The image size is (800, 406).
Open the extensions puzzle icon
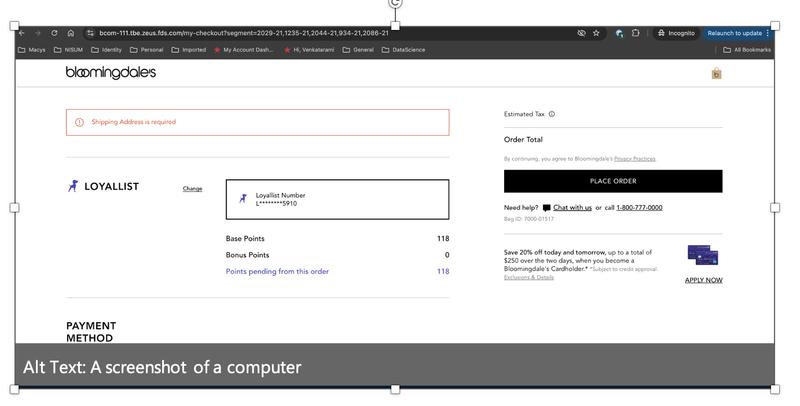point(635,33)
